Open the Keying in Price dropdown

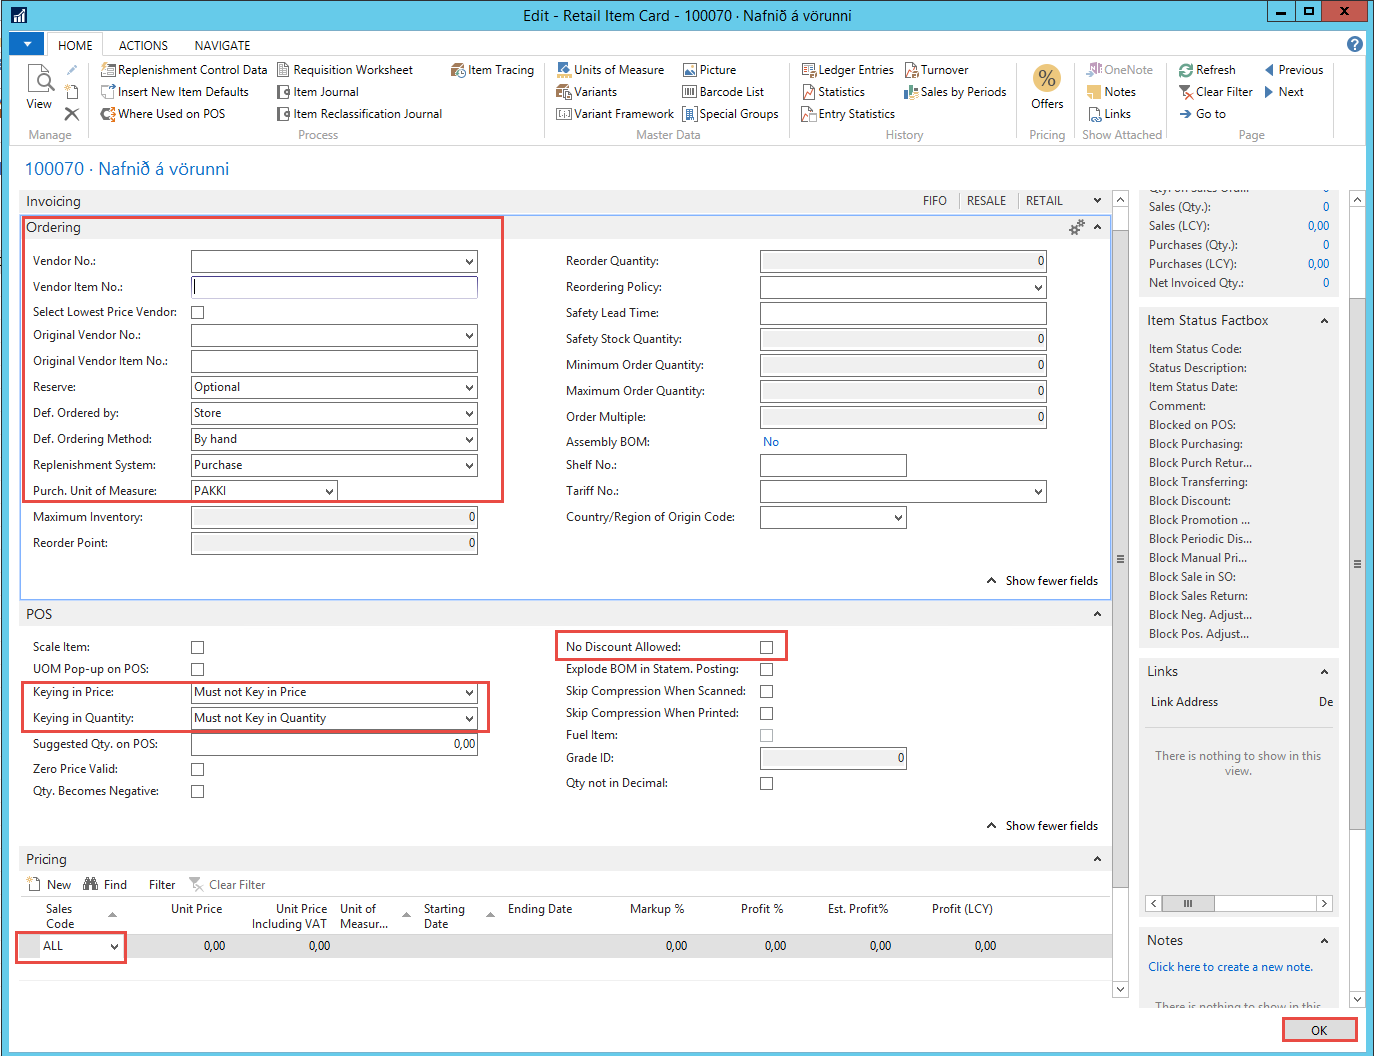coord(469,692)
